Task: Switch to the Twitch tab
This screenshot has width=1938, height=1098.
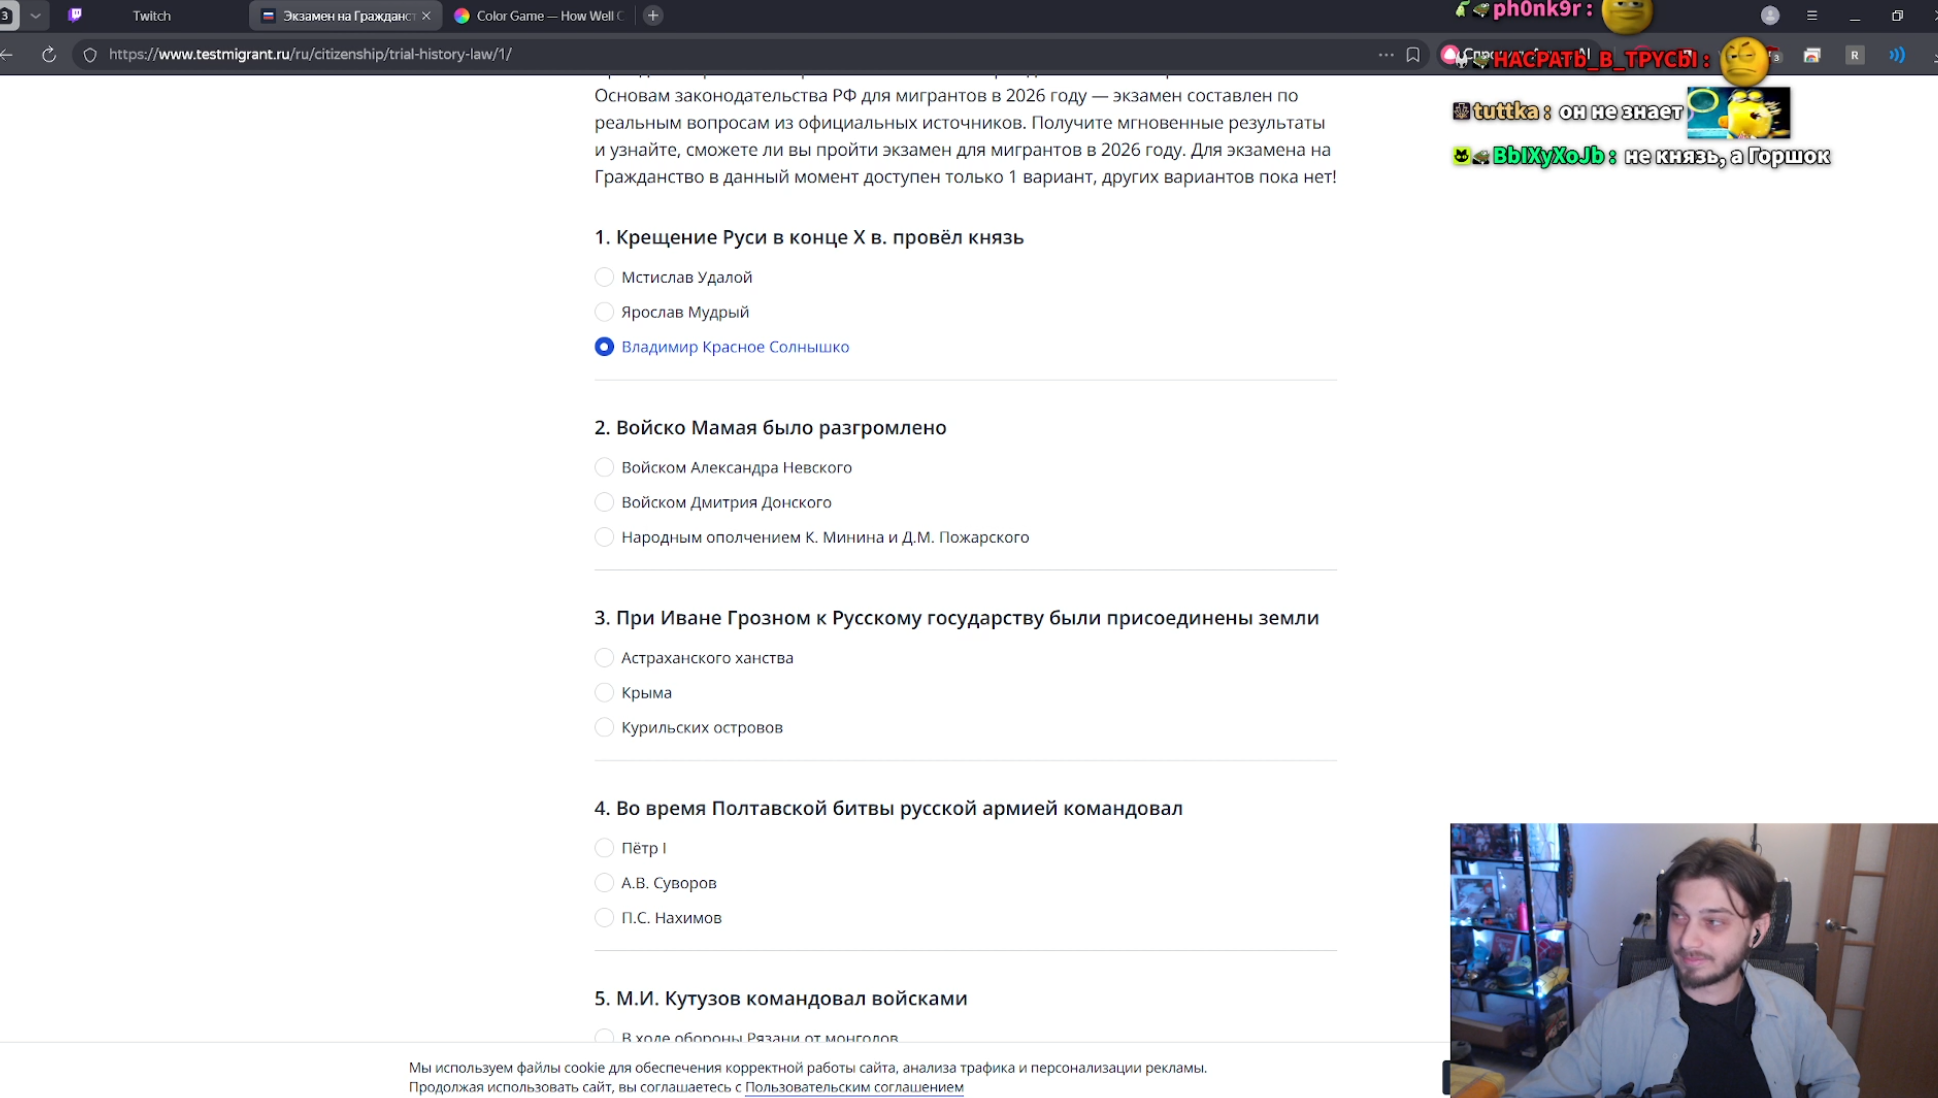Action: (x=151, y=16)
